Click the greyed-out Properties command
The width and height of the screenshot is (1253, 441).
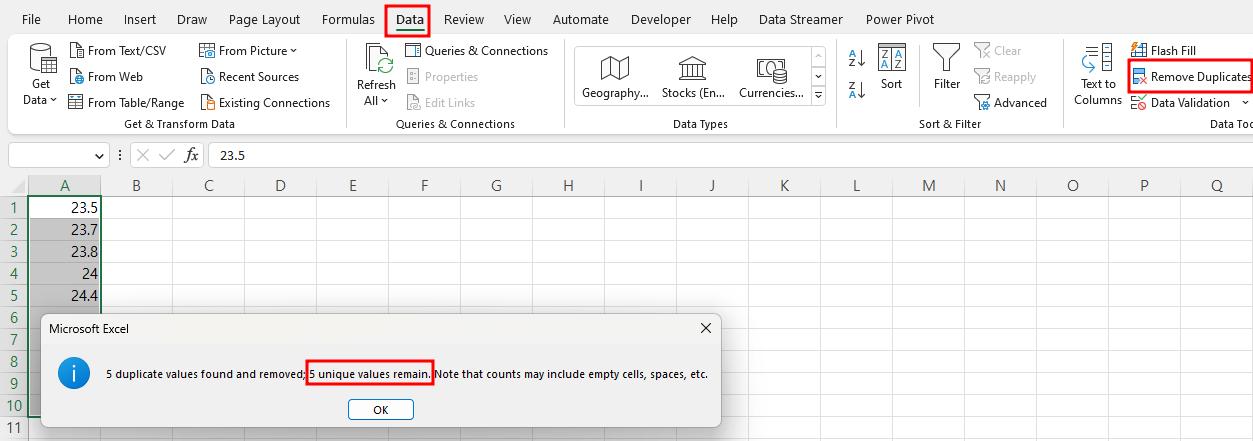[441, 76]
